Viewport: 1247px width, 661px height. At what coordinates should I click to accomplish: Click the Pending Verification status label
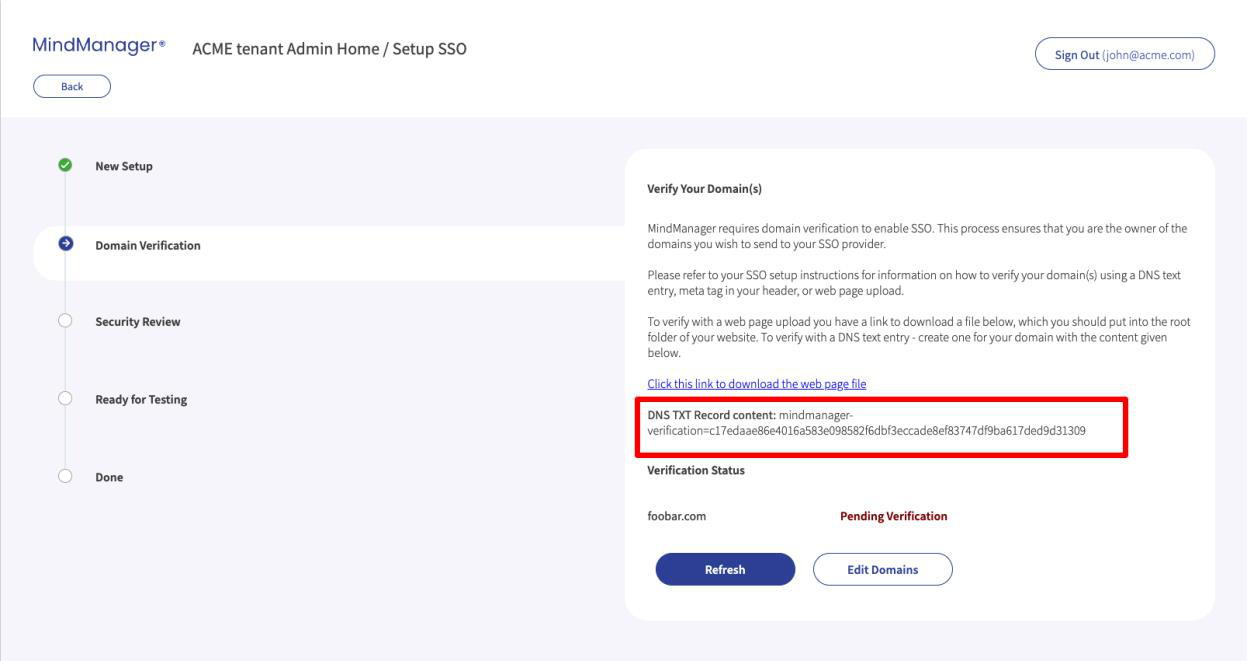[x=893, y=517]
